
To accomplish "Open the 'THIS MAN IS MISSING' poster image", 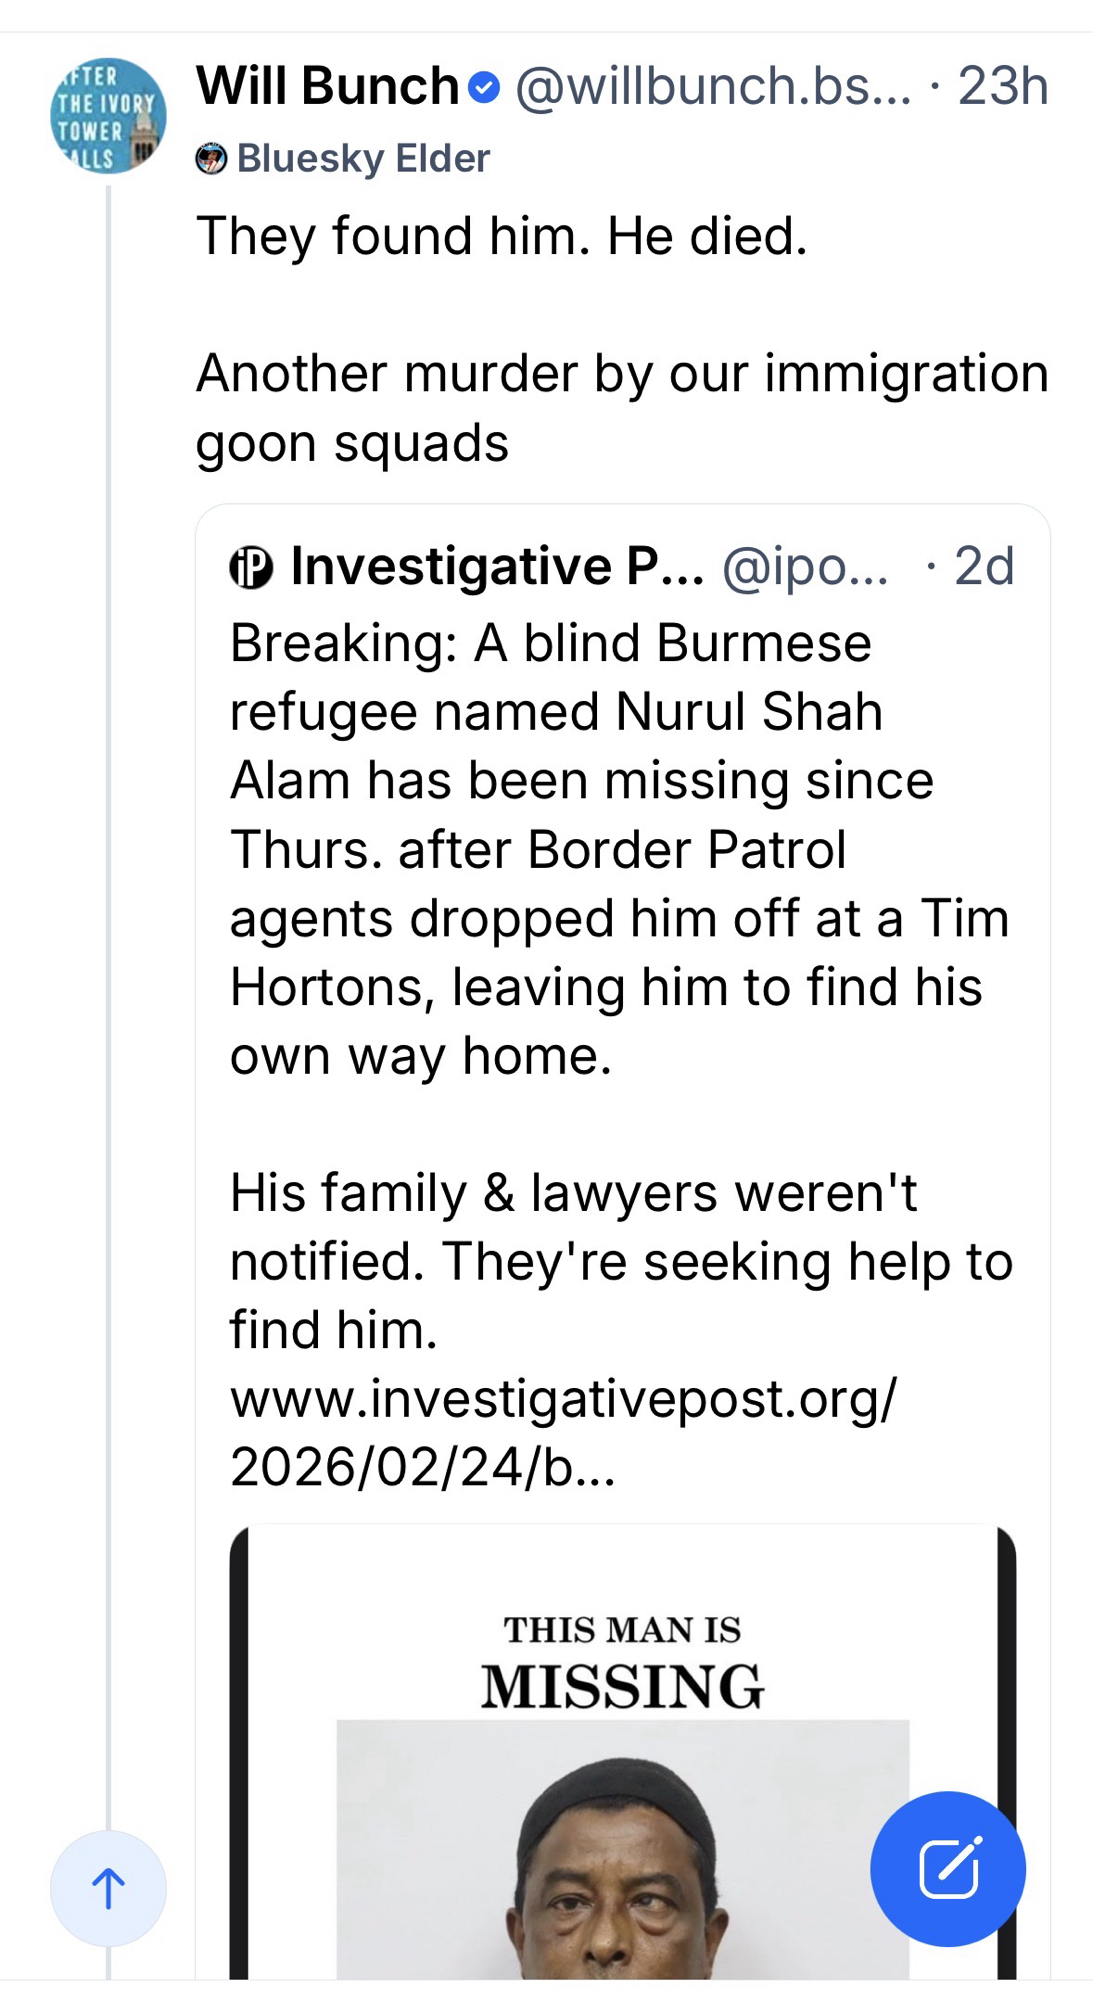I will [622, 1660].
